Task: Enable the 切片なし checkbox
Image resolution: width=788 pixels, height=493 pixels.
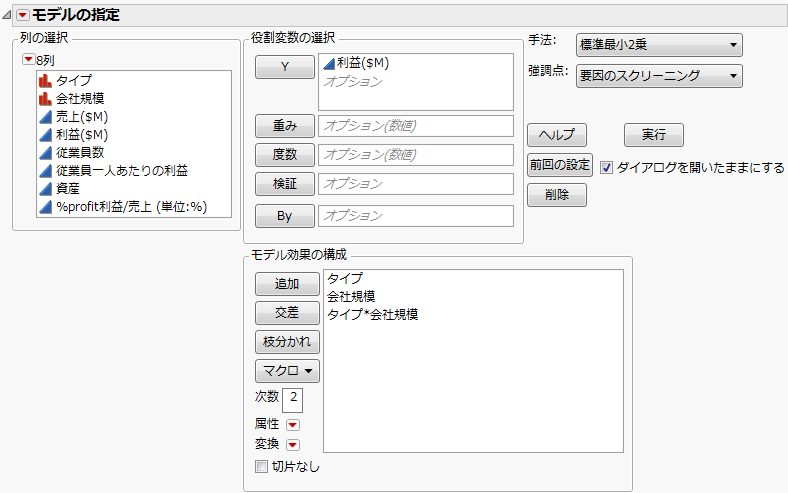Action: point(262,466)
